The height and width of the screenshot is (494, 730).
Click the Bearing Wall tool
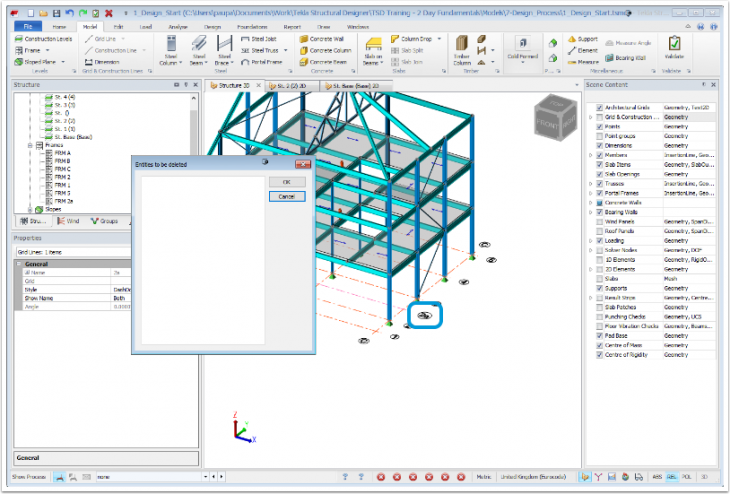[625, 58]
